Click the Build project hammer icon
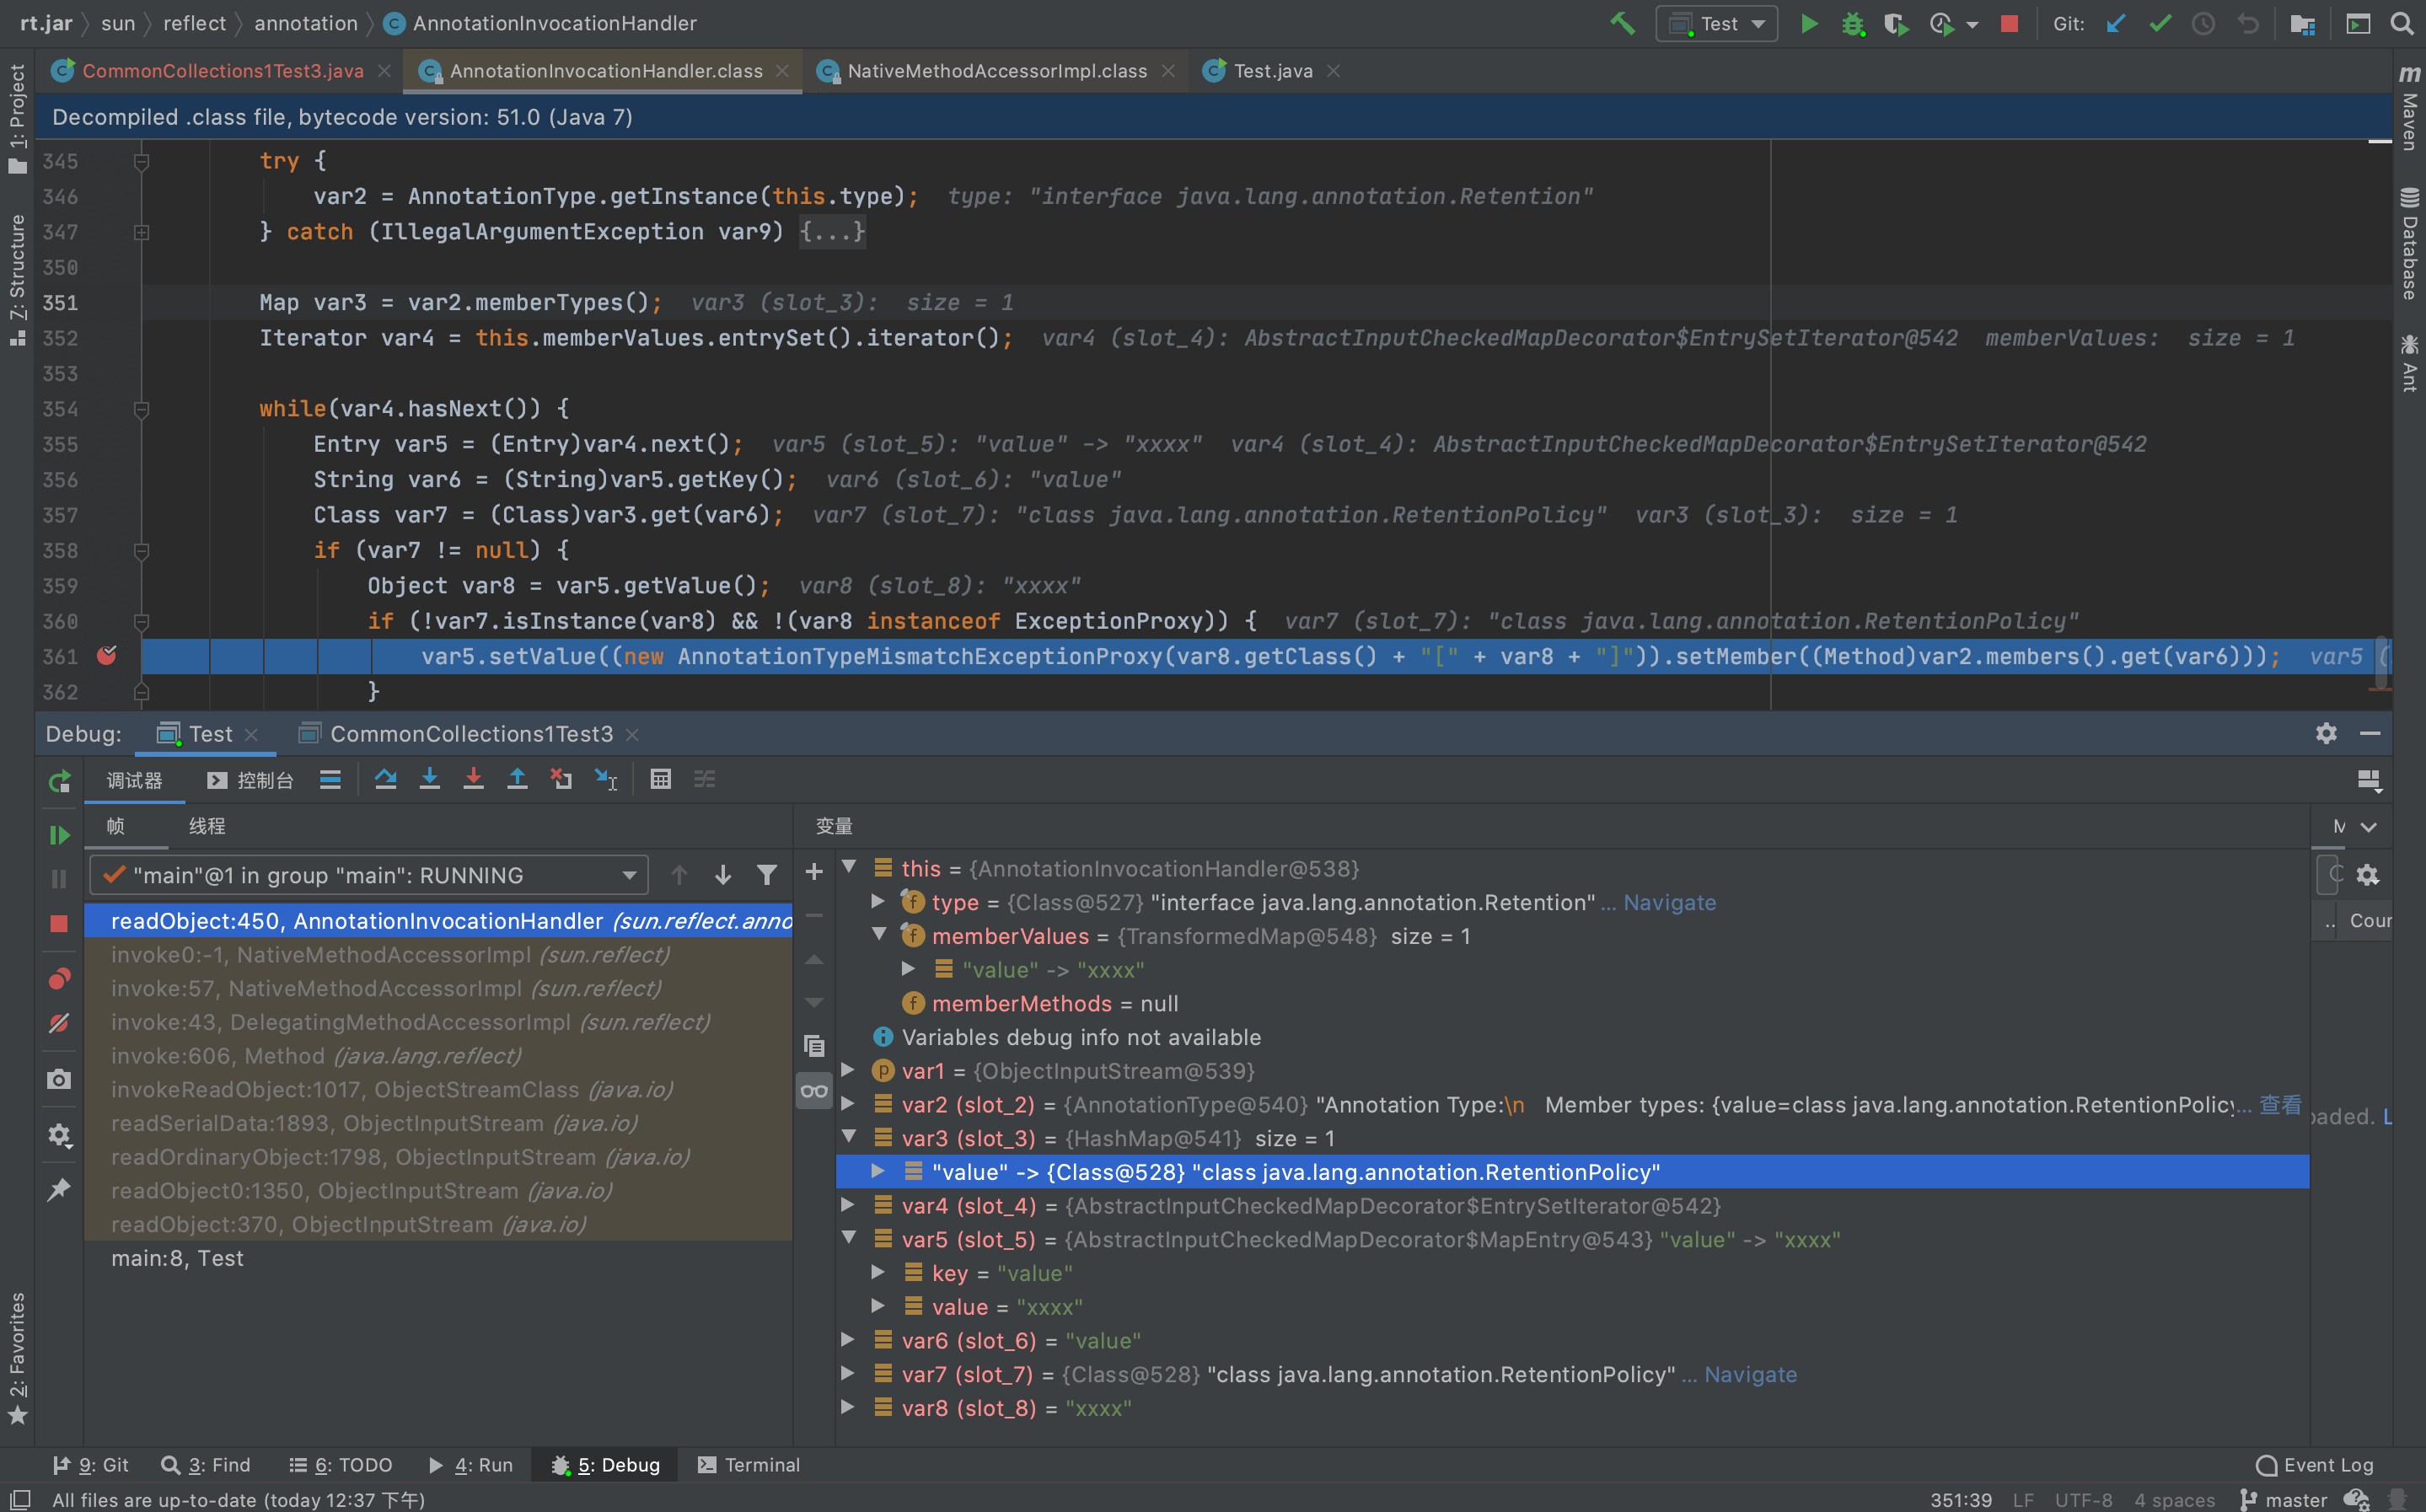The width and height of the screenshot is (2426, 1512). [1622, 23]
